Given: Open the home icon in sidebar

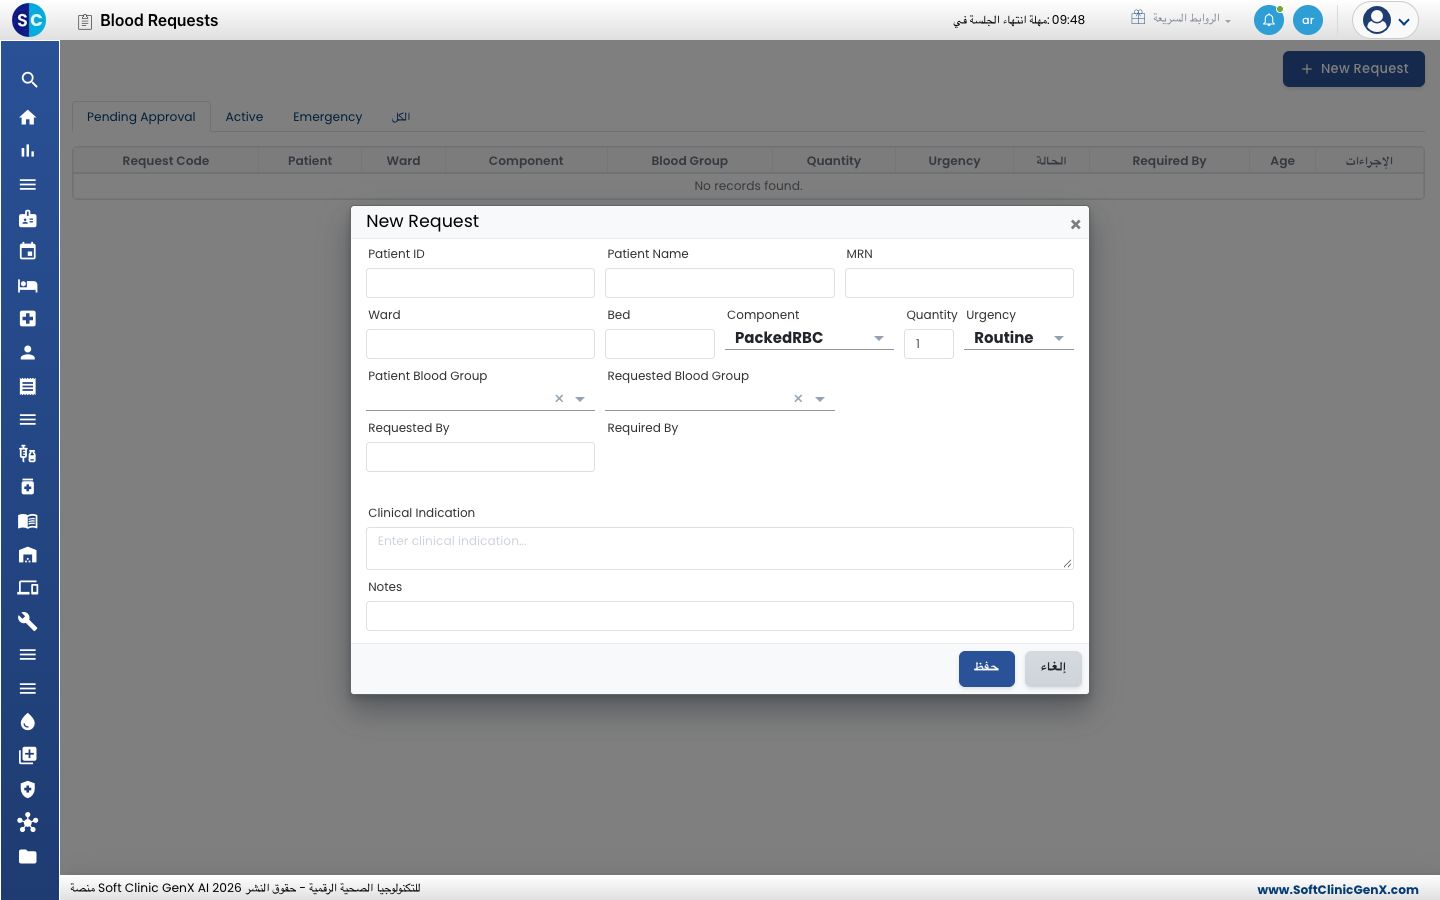Looking at the screenshot, I should click(28, 117).
